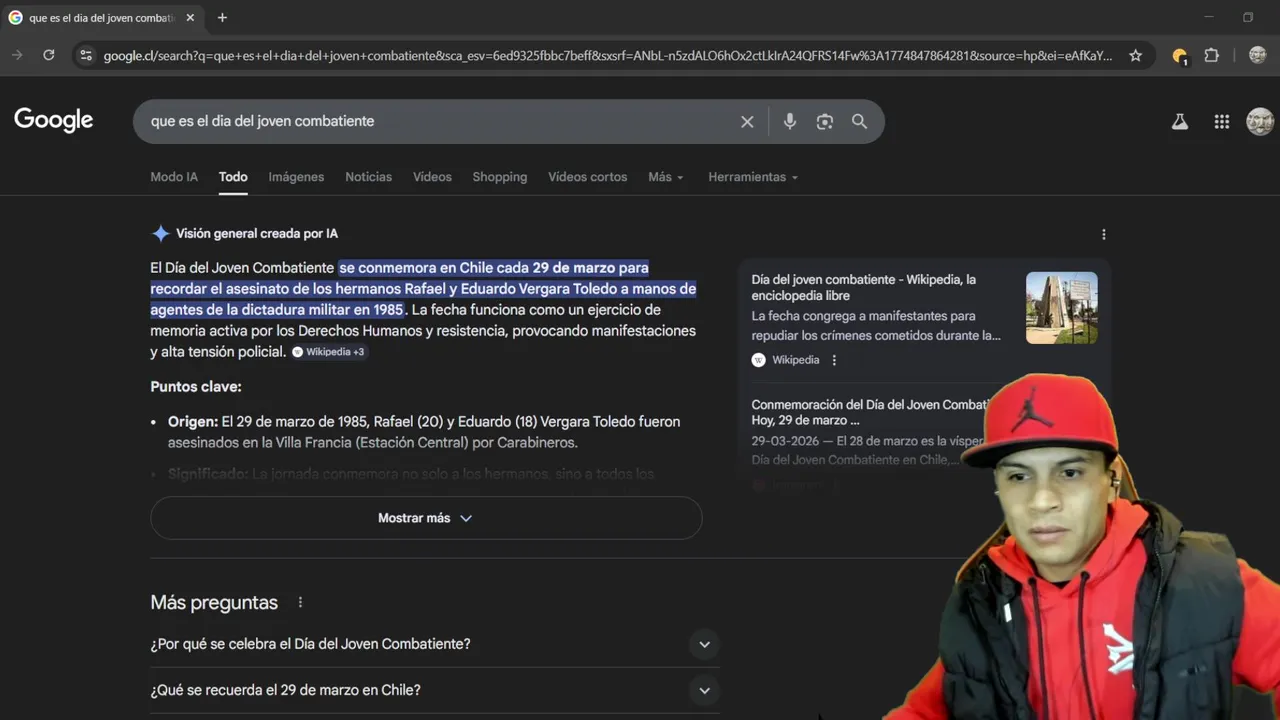Open site information icon in address bar
The height and width of the screenshot is (720, 1280).
coord(86,56)
